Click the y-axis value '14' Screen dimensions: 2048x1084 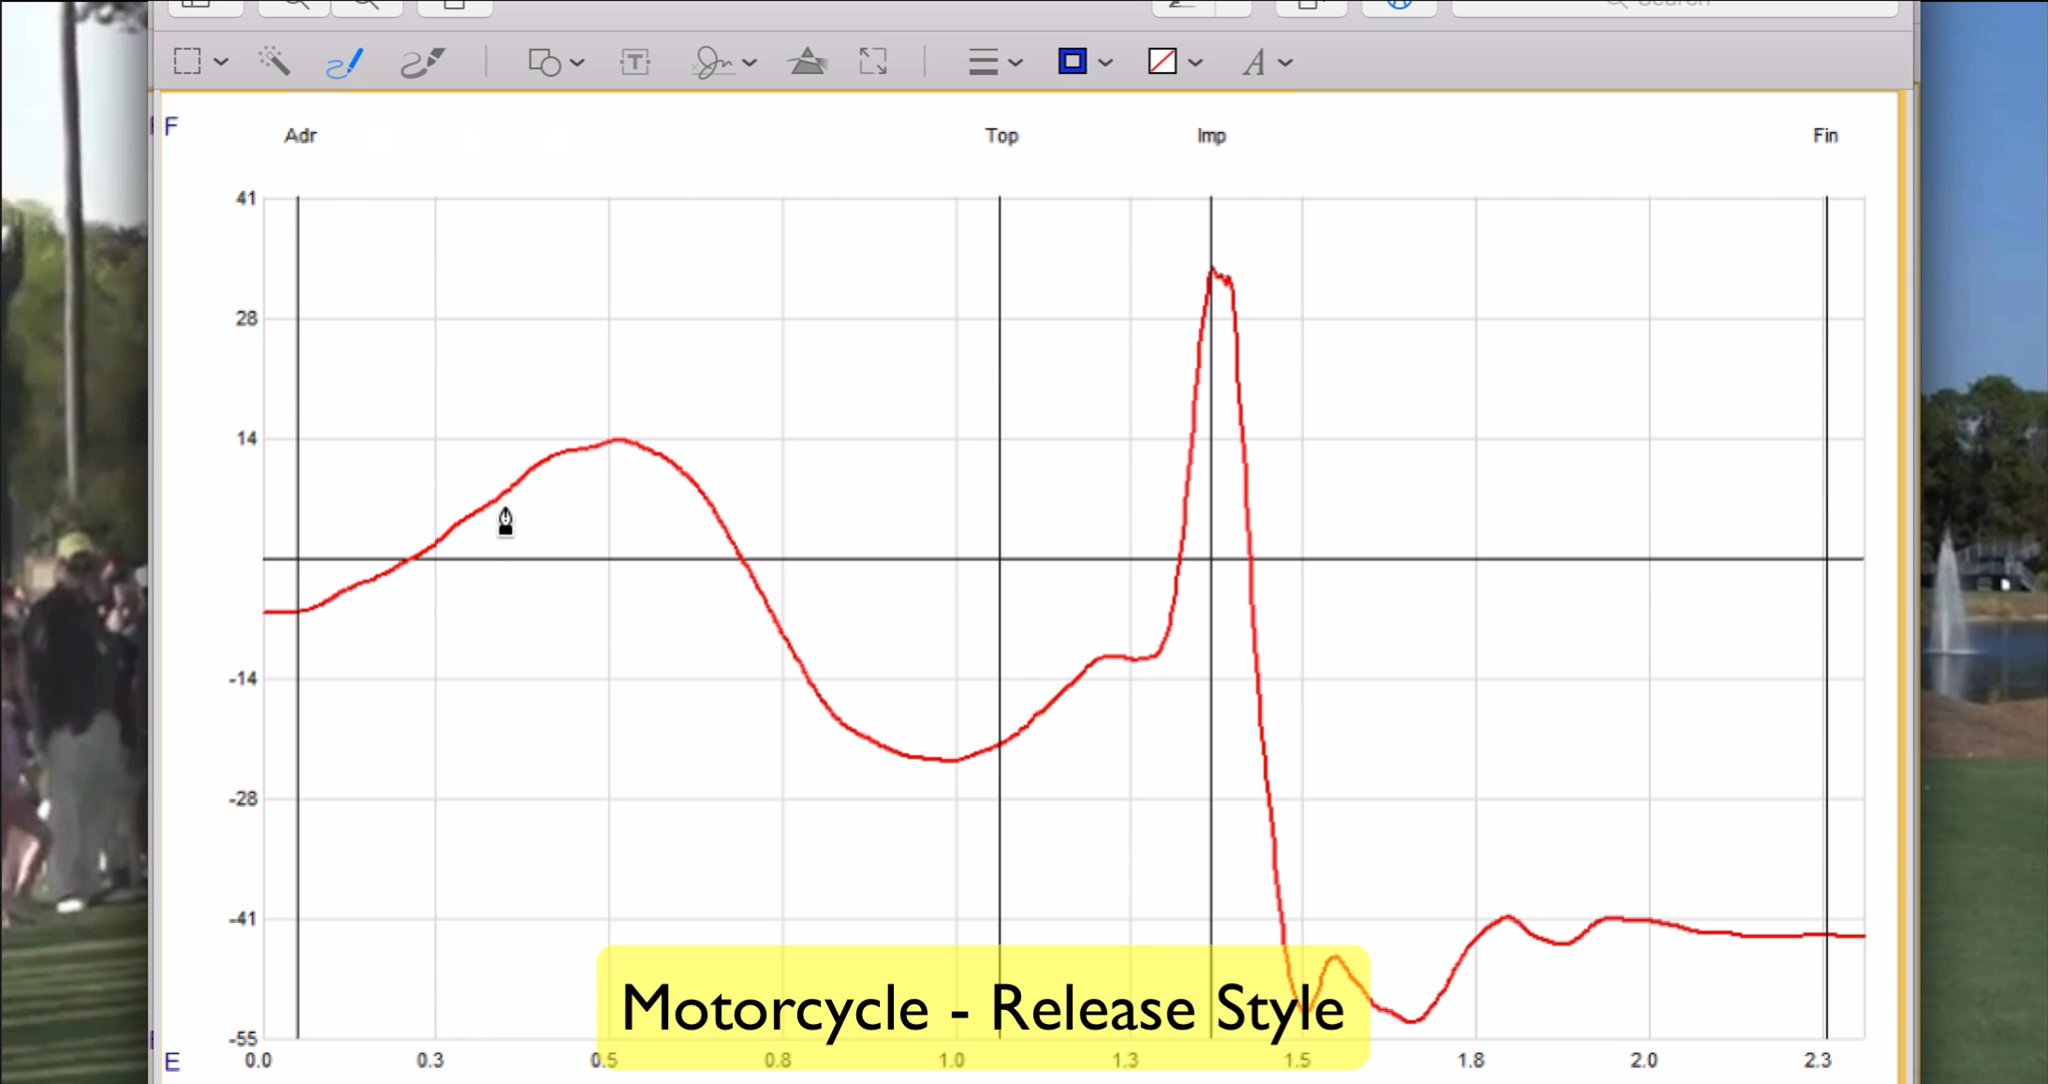pyautogui.click(x=246, y=438)
